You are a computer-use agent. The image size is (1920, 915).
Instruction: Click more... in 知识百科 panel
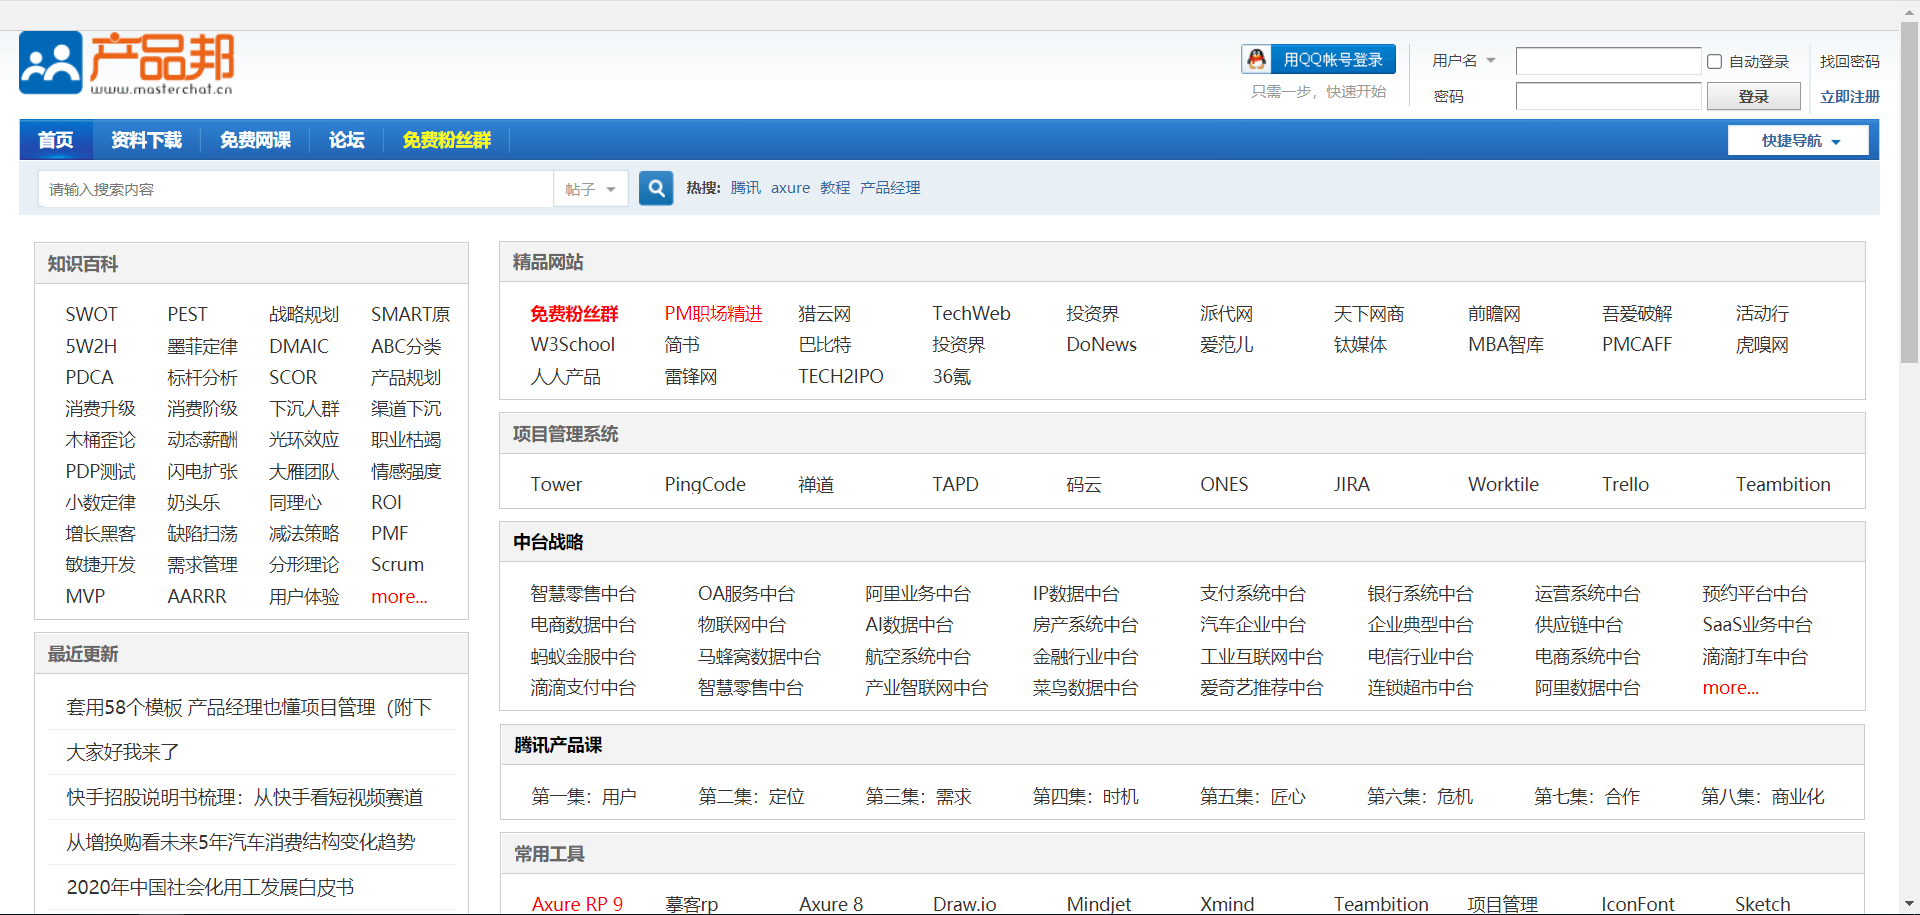pyautogui.click(x=399, y=596)
